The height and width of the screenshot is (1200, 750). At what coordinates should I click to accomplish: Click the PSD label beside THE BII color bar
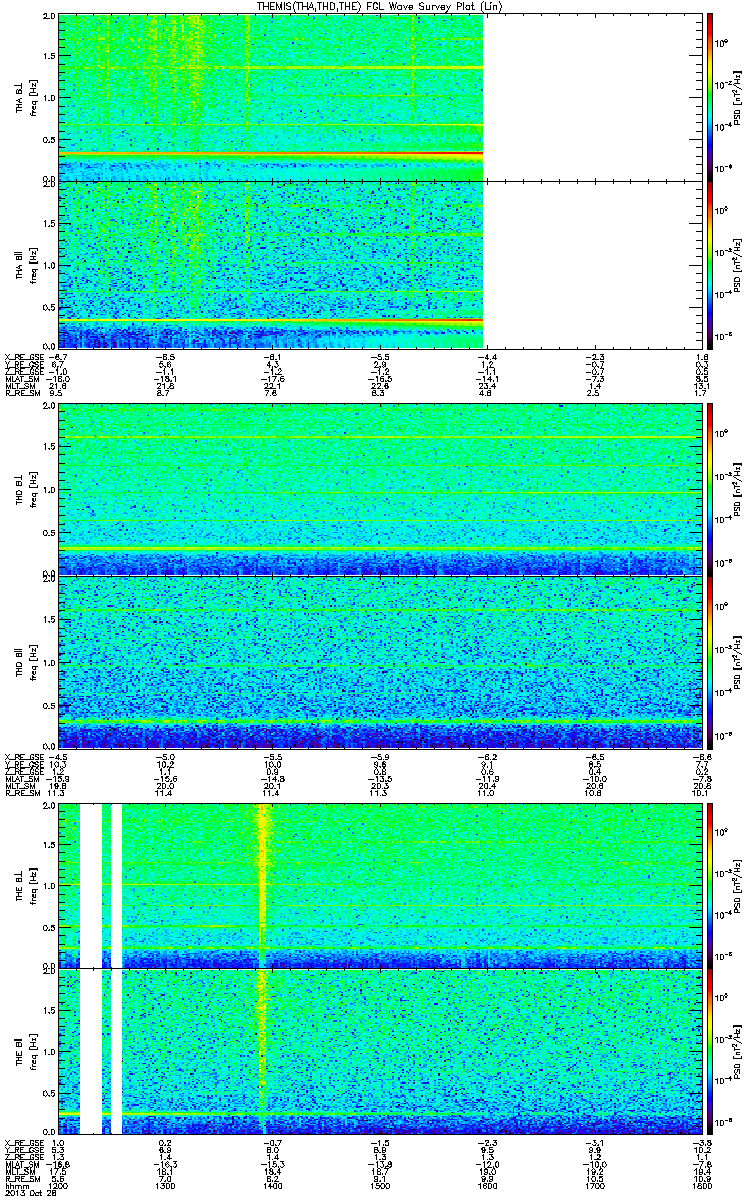(739, 1051)
